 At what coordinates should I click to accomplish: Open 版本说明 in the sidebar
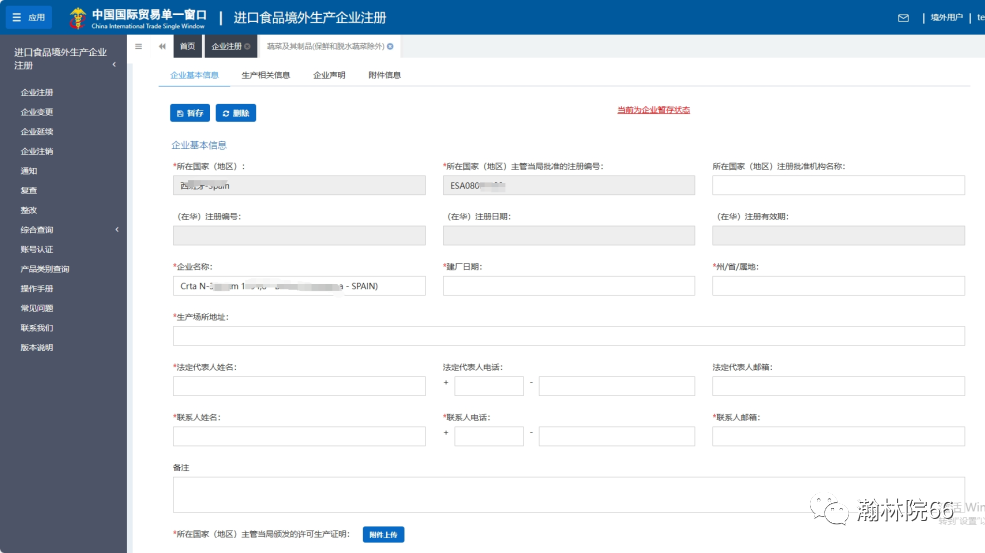(x=37, y=348)
